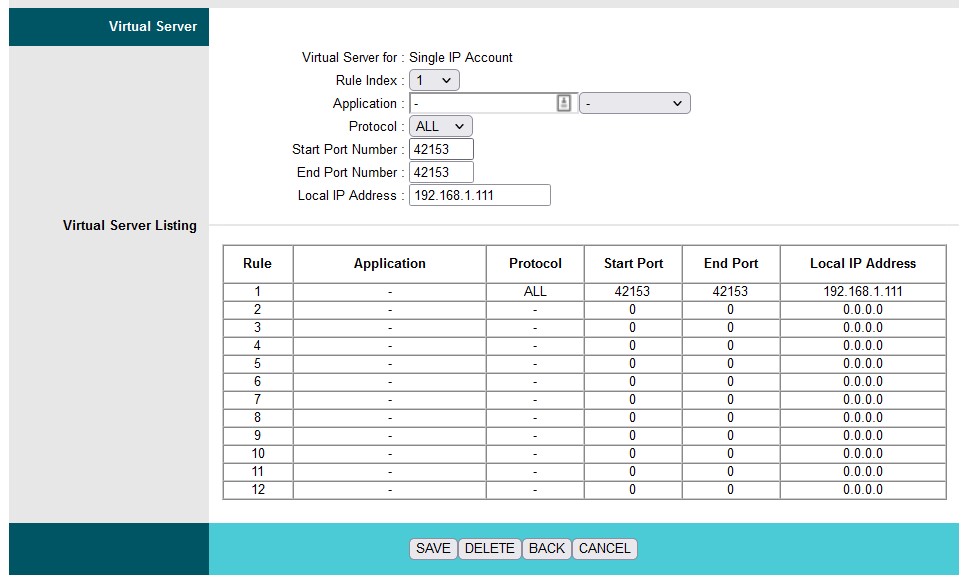Click ALL protocol cell in rule 1
The height and width of the screenshot is (582, 967).
535,292
